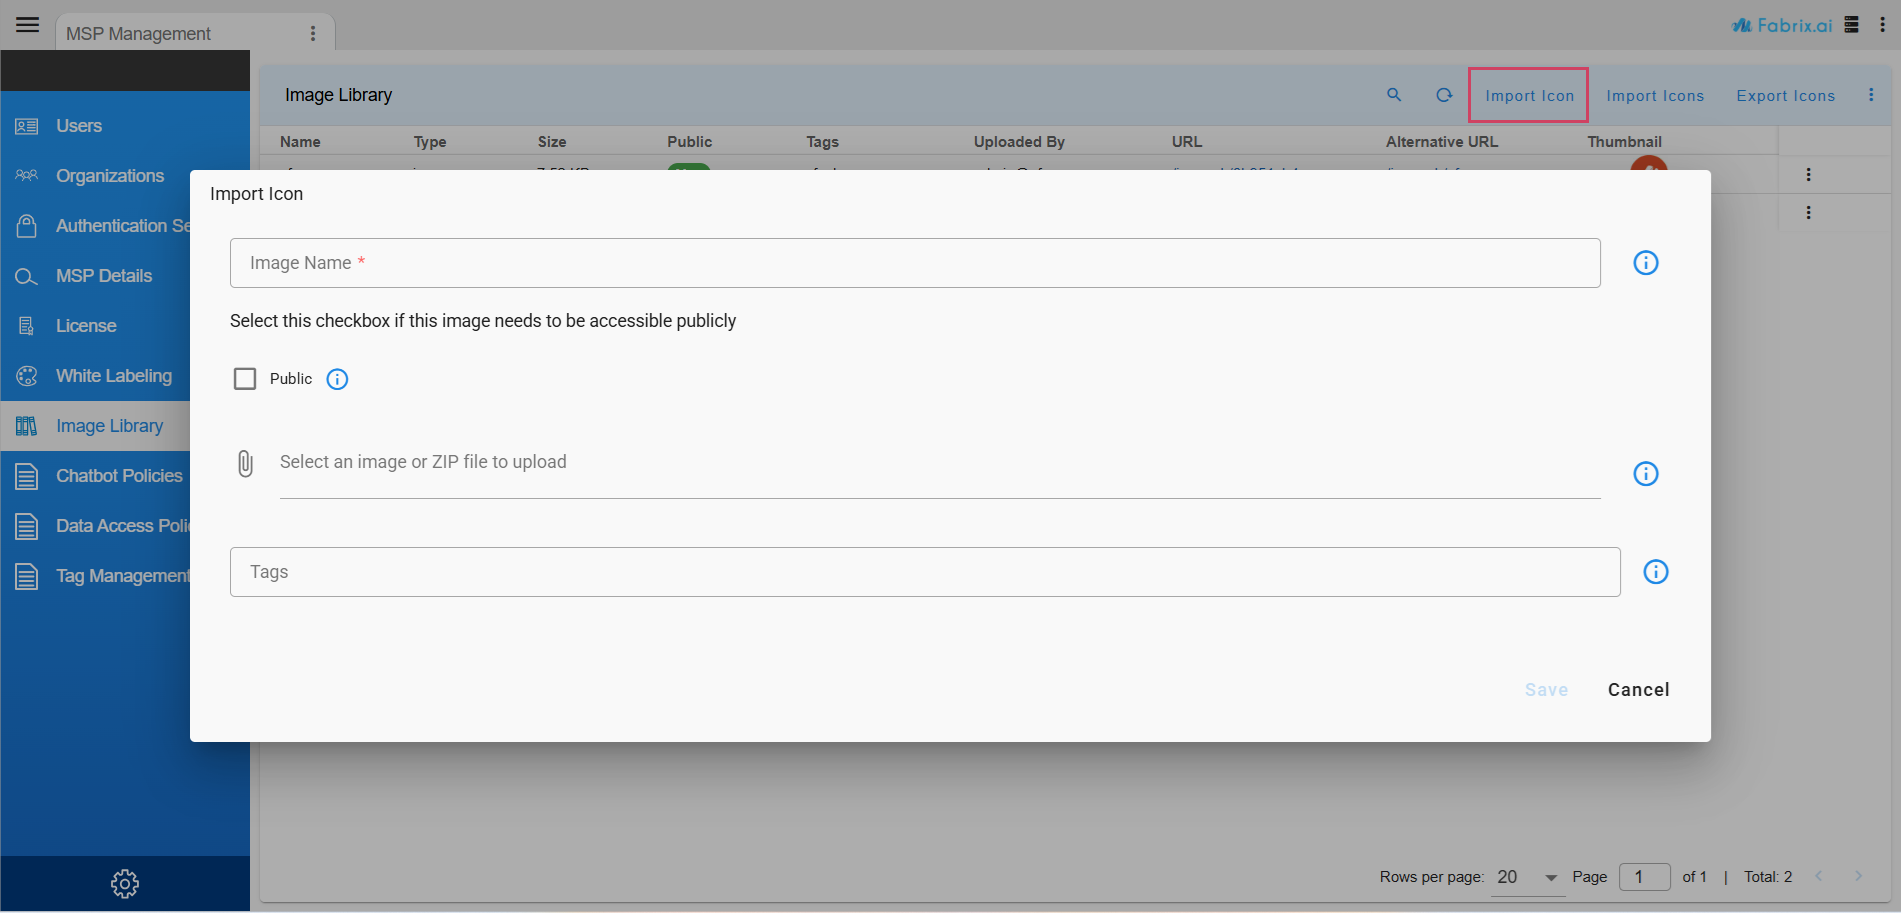Click the search icon in Image Library

pyautogui.click(x=1393, y=95)
